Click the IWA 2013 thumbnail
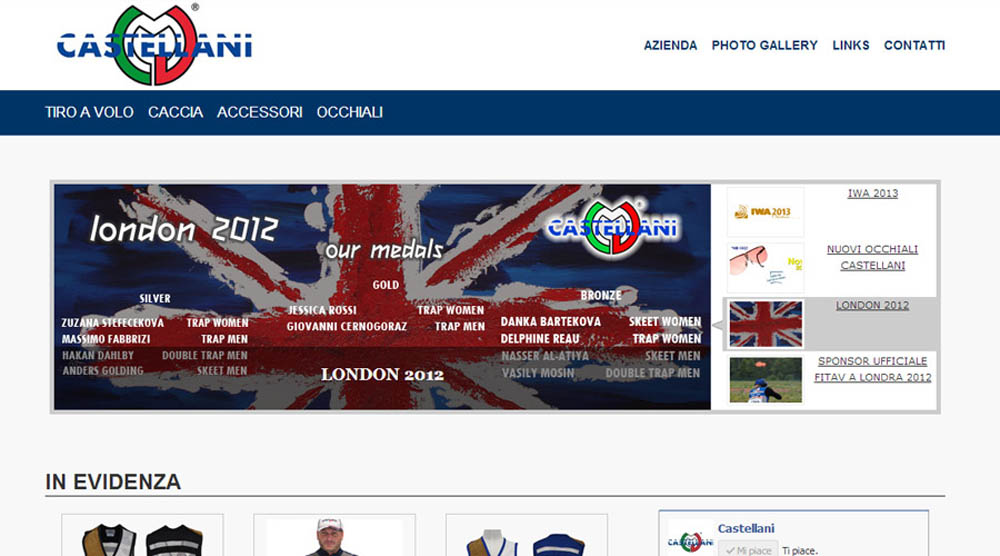This screenshot has height=556, width=1000. click(765, 212)
